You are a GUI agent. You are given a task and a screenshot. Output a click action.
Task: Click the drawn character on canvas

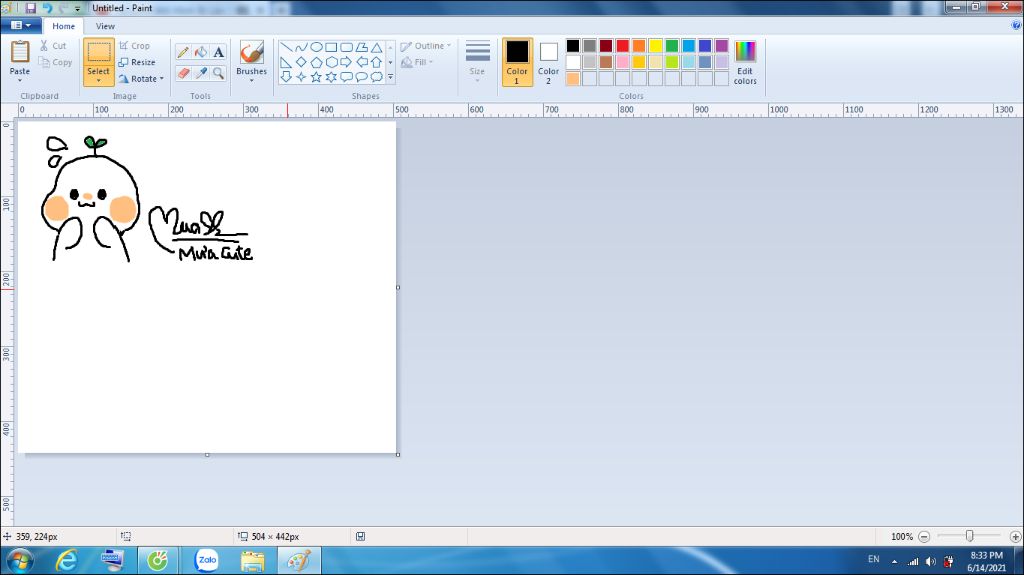91,199
